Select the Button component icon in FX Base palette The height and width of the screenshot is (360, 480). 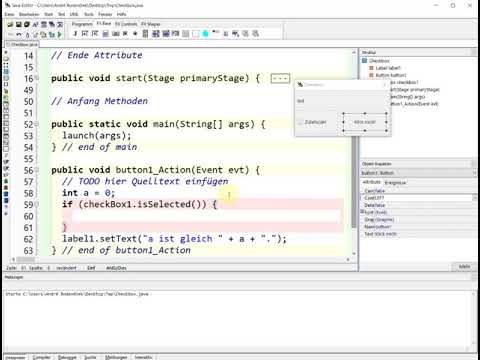click(x=115, y=33)
